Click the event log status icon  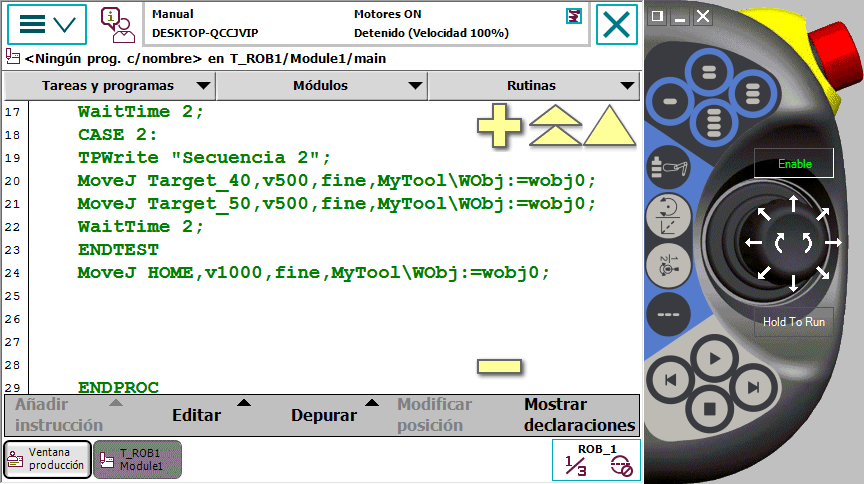[x=574, y=17]
